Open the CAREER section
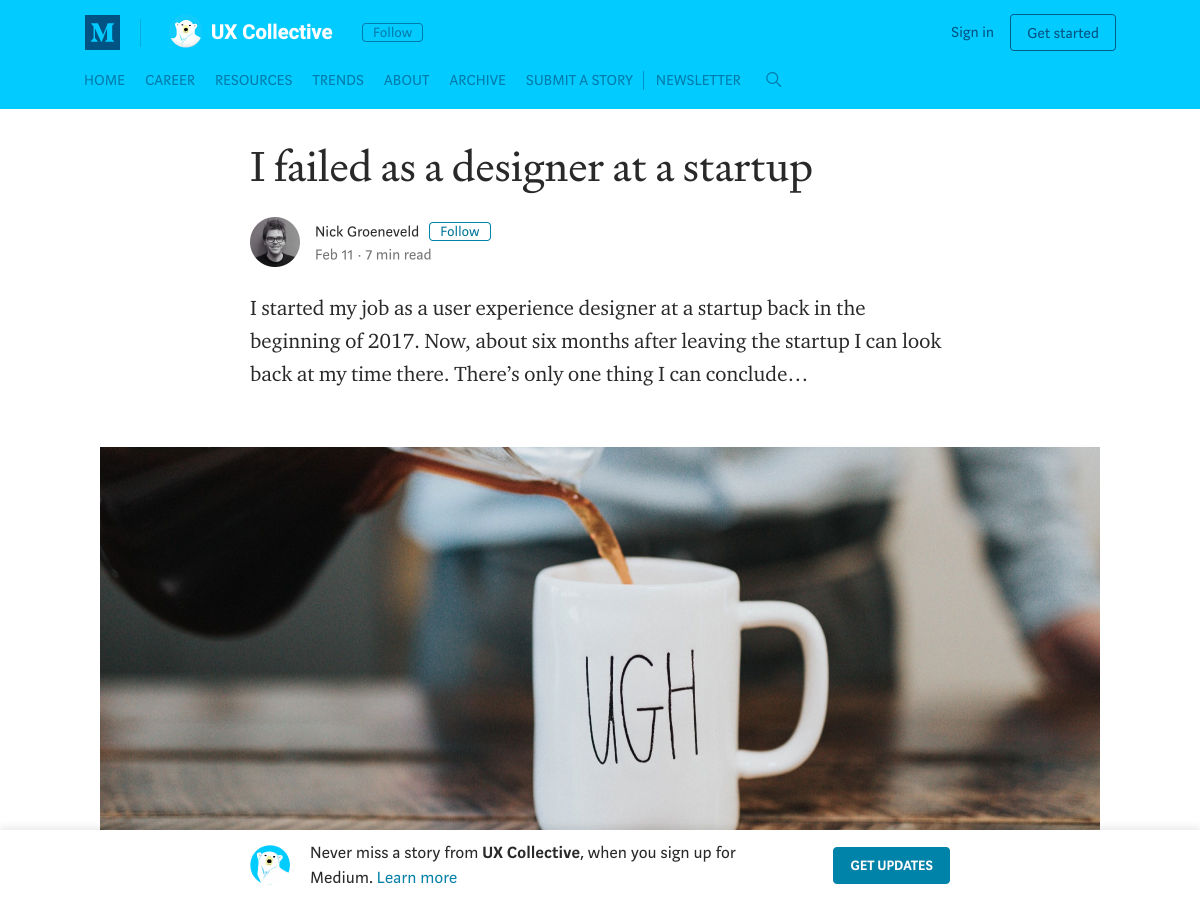 (170, 80)
